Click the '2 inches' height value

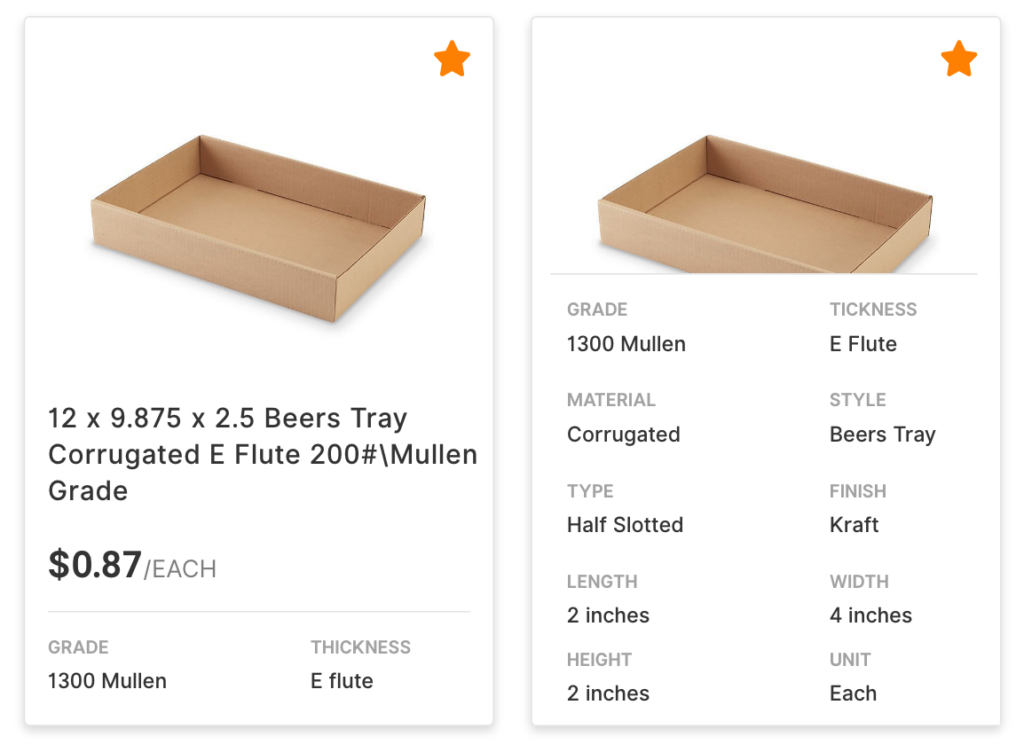pos(608,693)
